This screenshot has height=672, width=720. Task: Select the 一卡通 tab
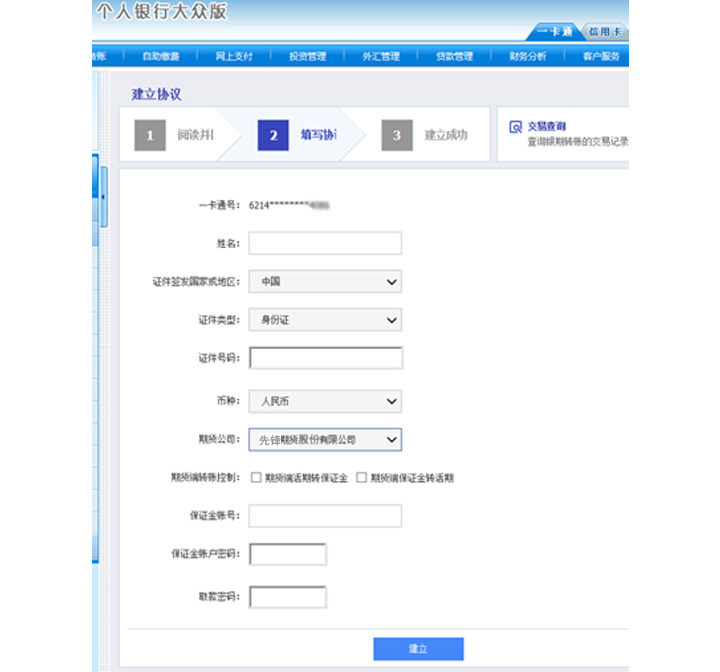pyautogui.click(x=553, y=31)
